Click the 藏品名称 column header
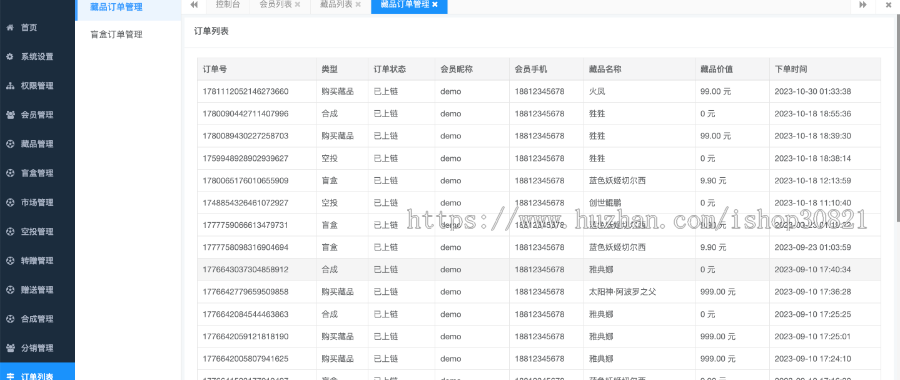Viewport: 900px width, 380px height. pyautogui.click(x=639, y=69)
